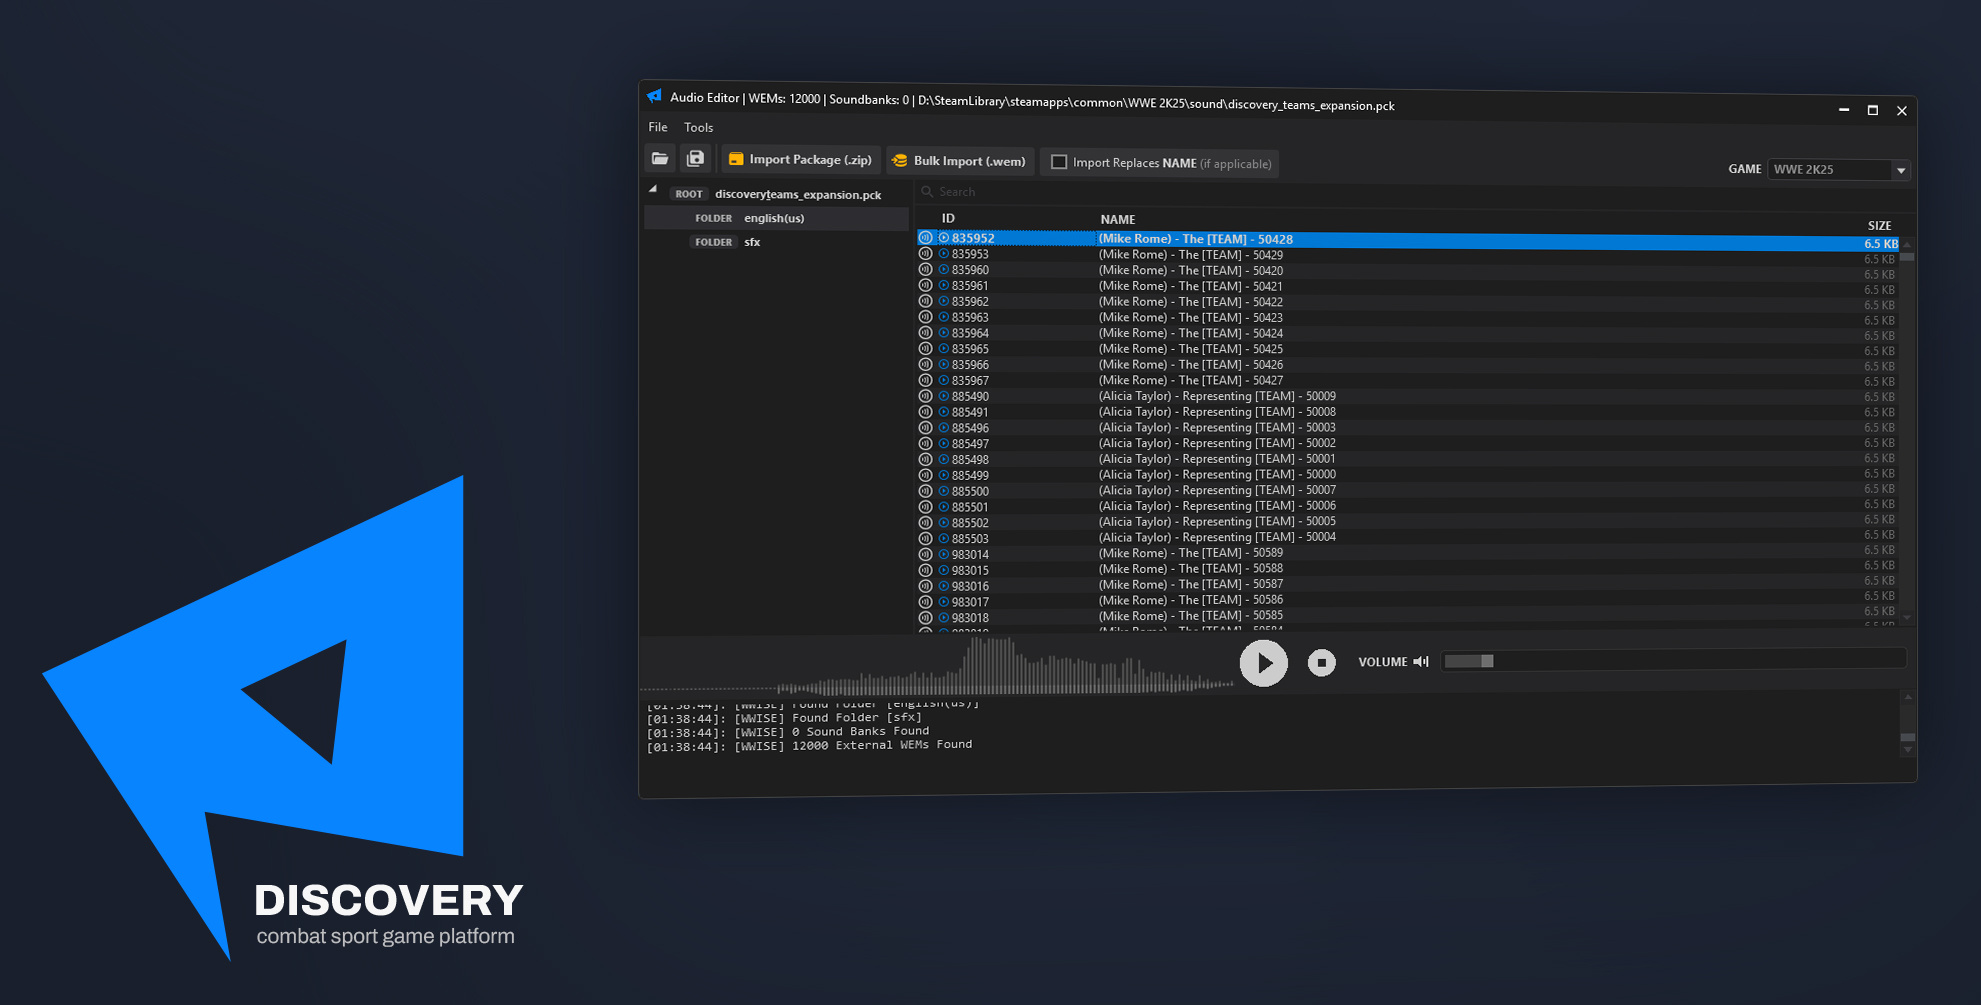Click log line '12000 External WEMs Found'
The width and height of the screenshot is (1981, 1005).
(810, 746)
